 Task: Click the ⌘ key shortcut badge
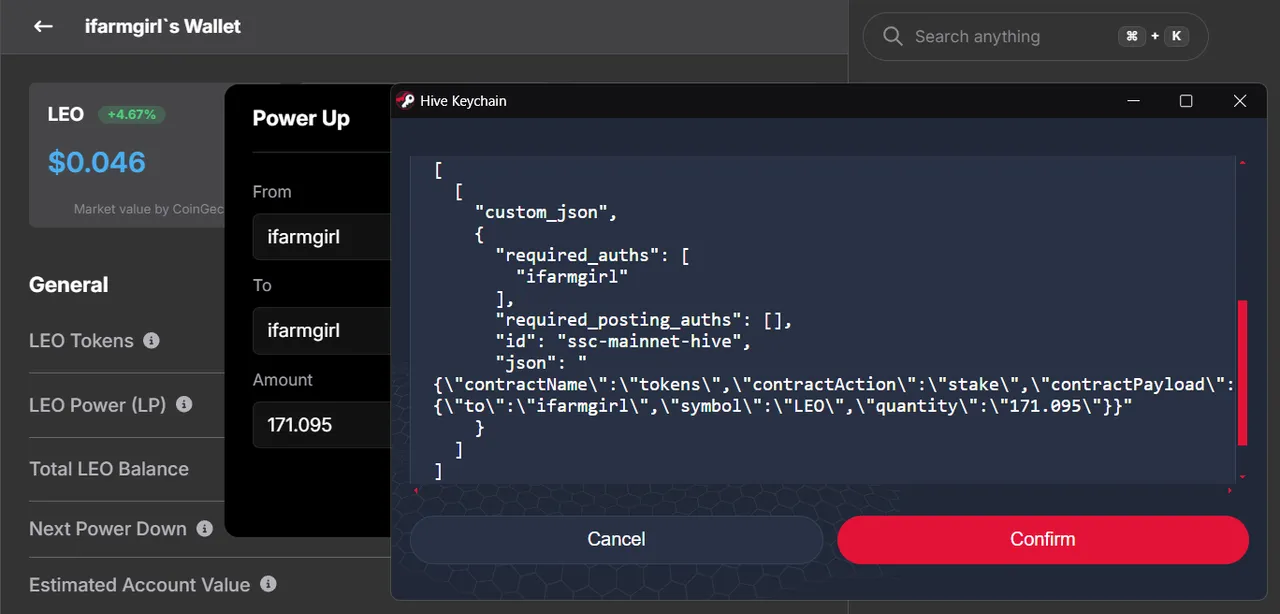point(1131,36)
